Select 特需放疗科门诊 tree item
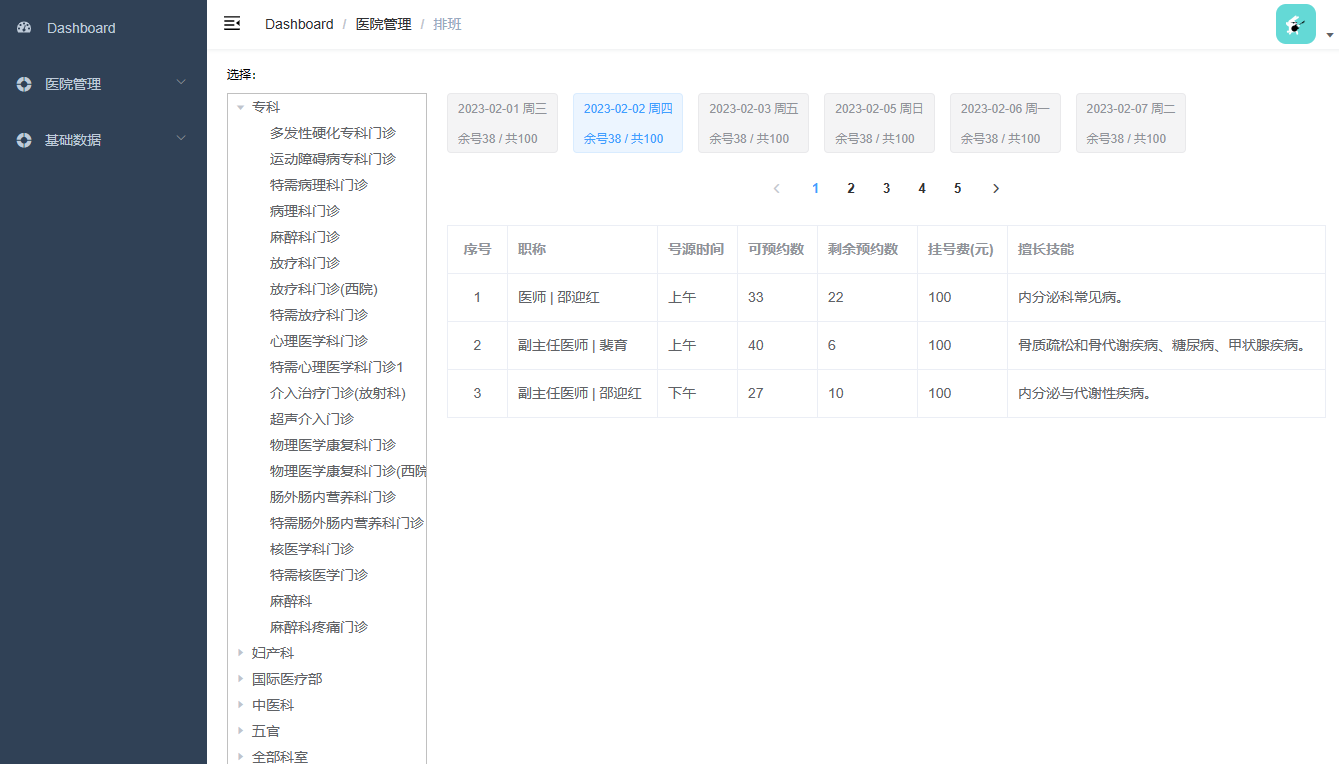 point(319,315)
